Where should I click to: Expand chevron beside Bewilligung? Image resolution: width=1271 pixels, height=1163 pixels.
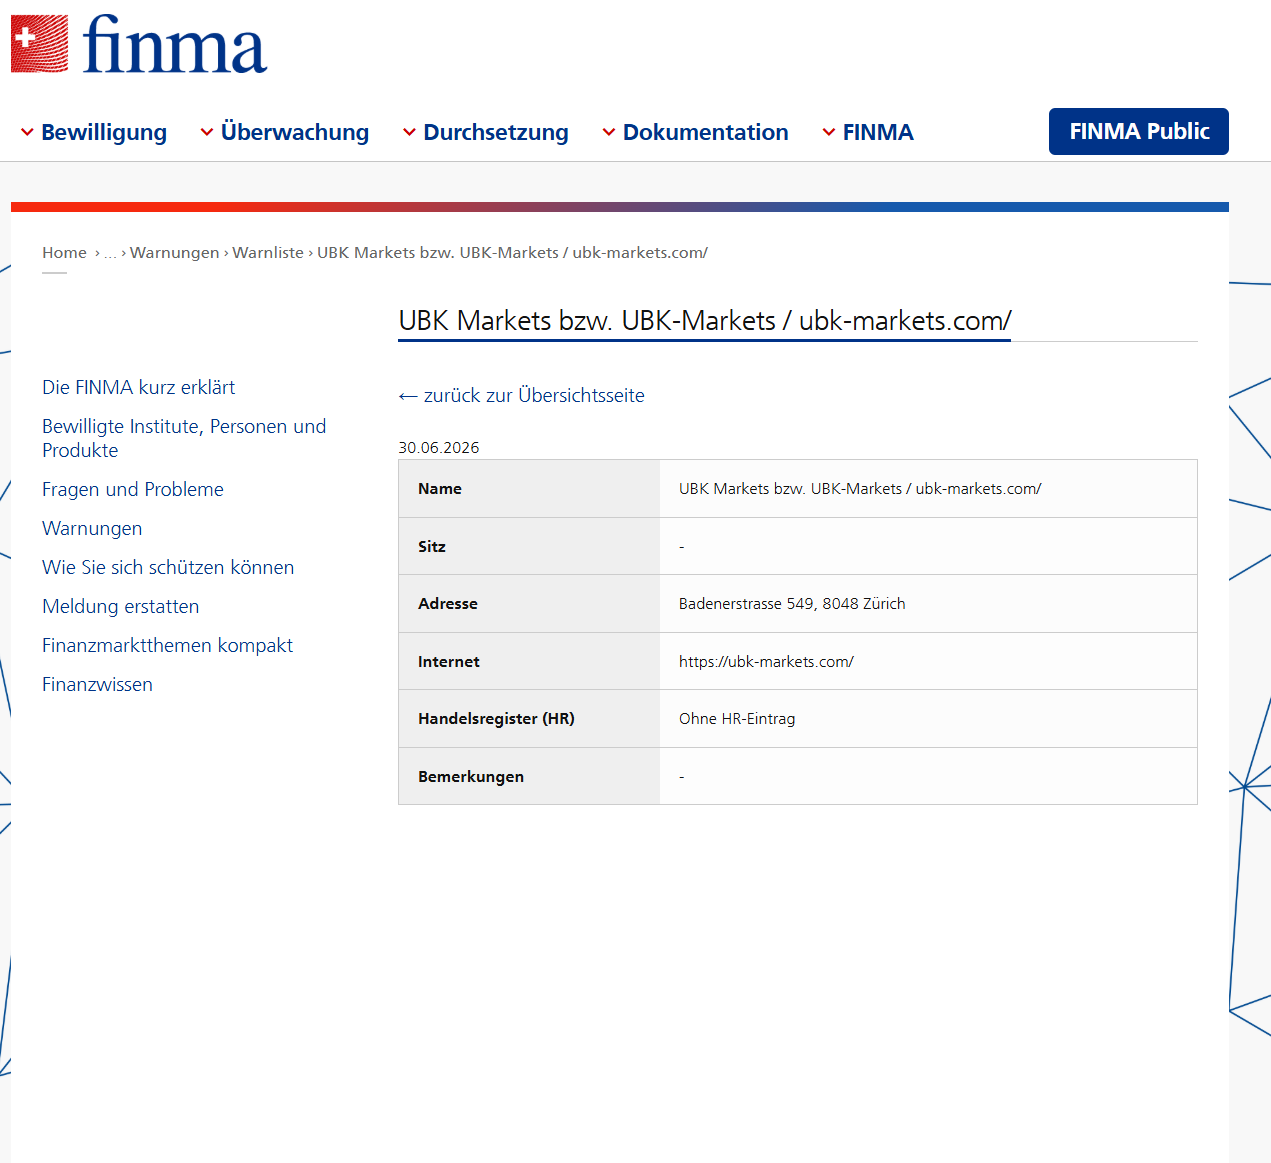27,132
